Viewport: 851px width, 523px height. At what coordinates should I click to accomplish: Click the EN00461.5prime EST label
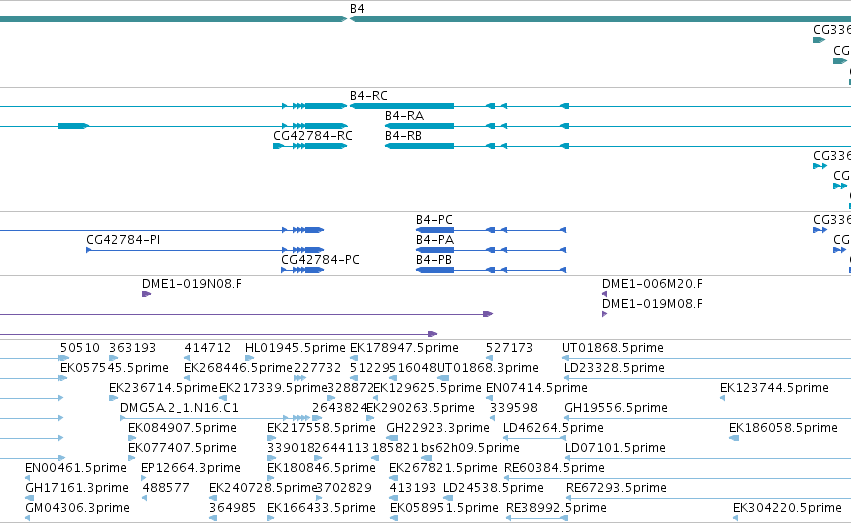(76, 468)
